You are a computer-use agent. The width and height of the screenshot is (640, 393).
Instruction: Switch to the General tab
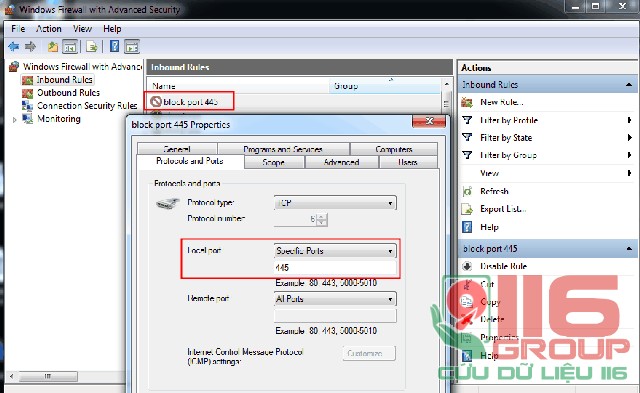177,149
